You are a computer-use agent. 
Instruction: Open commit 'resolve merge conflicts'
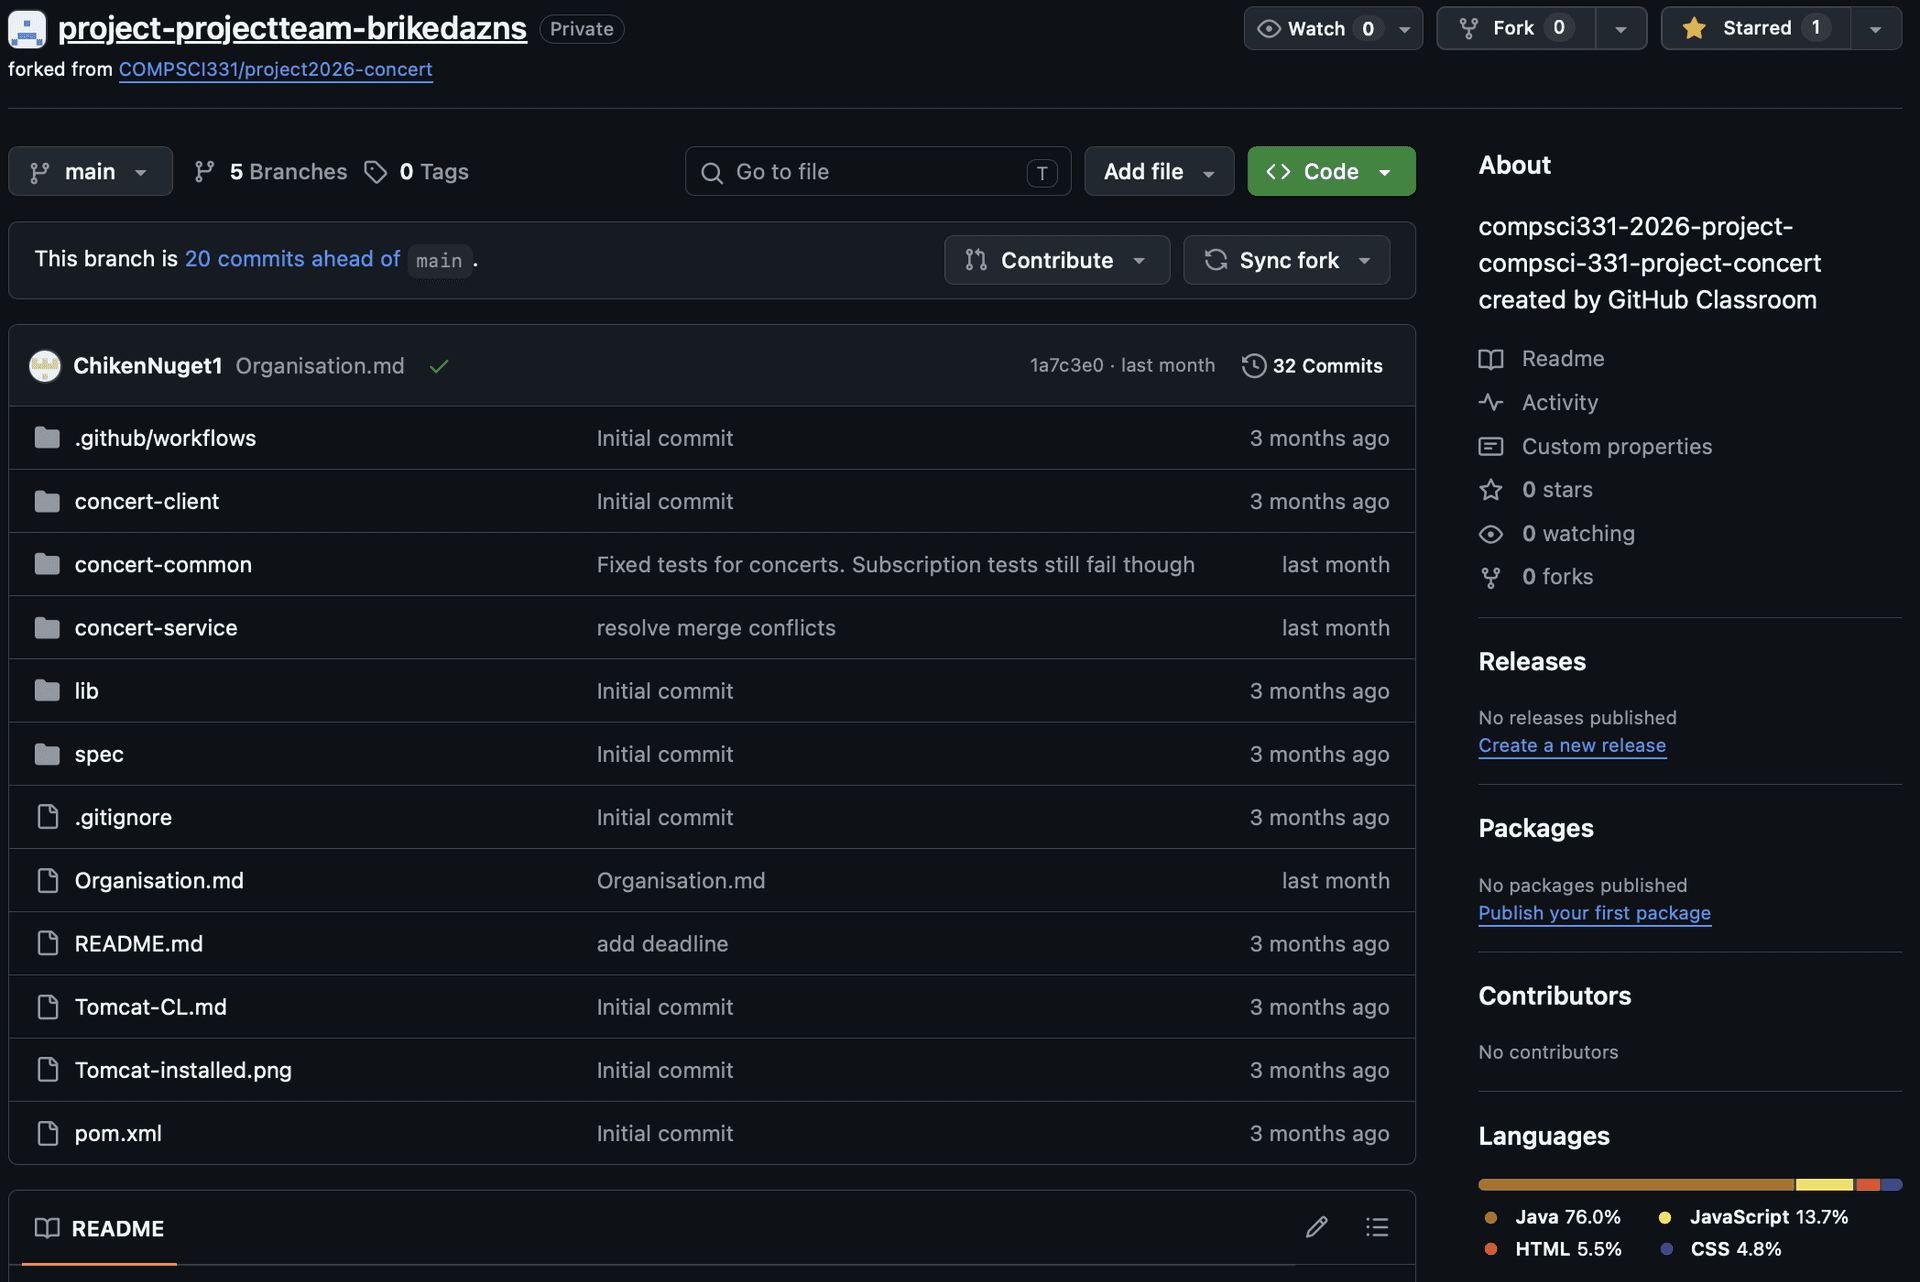click(716, 628)
